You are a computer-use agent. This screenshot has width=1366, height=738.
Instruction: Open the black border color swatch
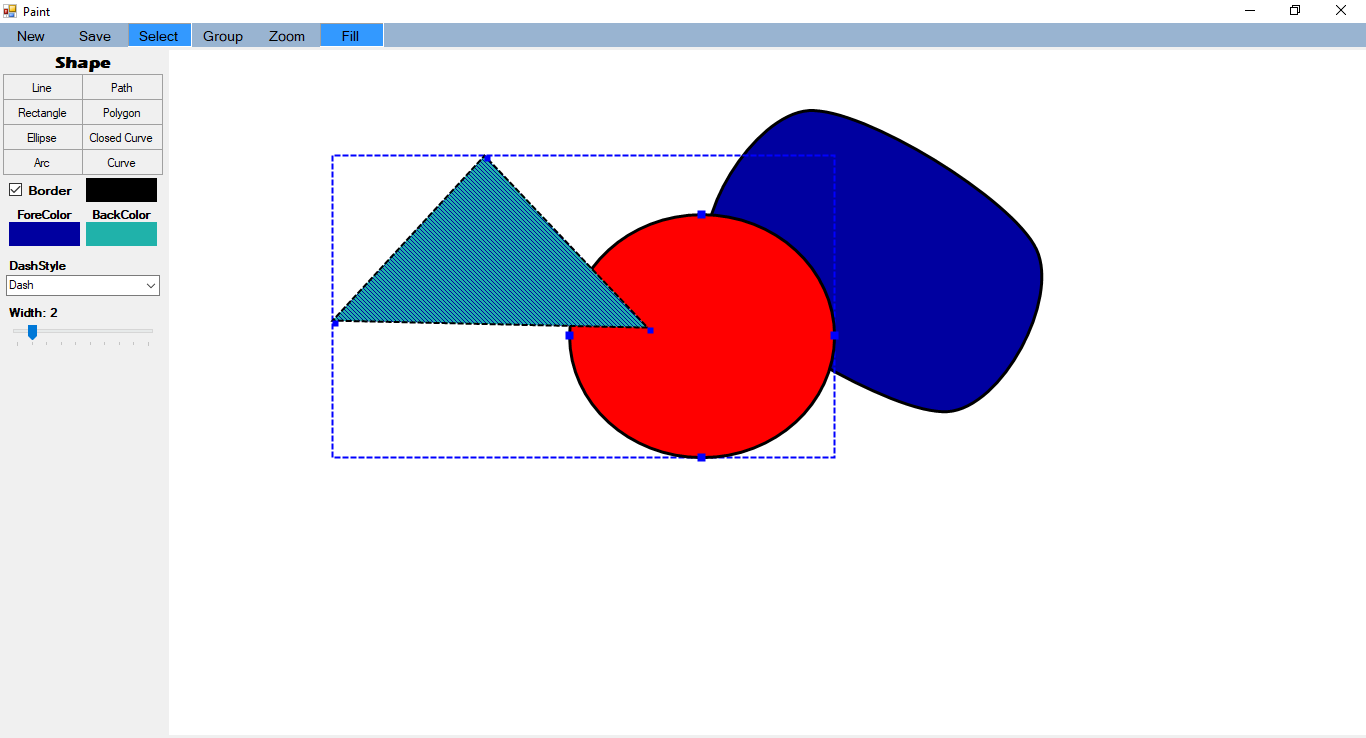121,190
